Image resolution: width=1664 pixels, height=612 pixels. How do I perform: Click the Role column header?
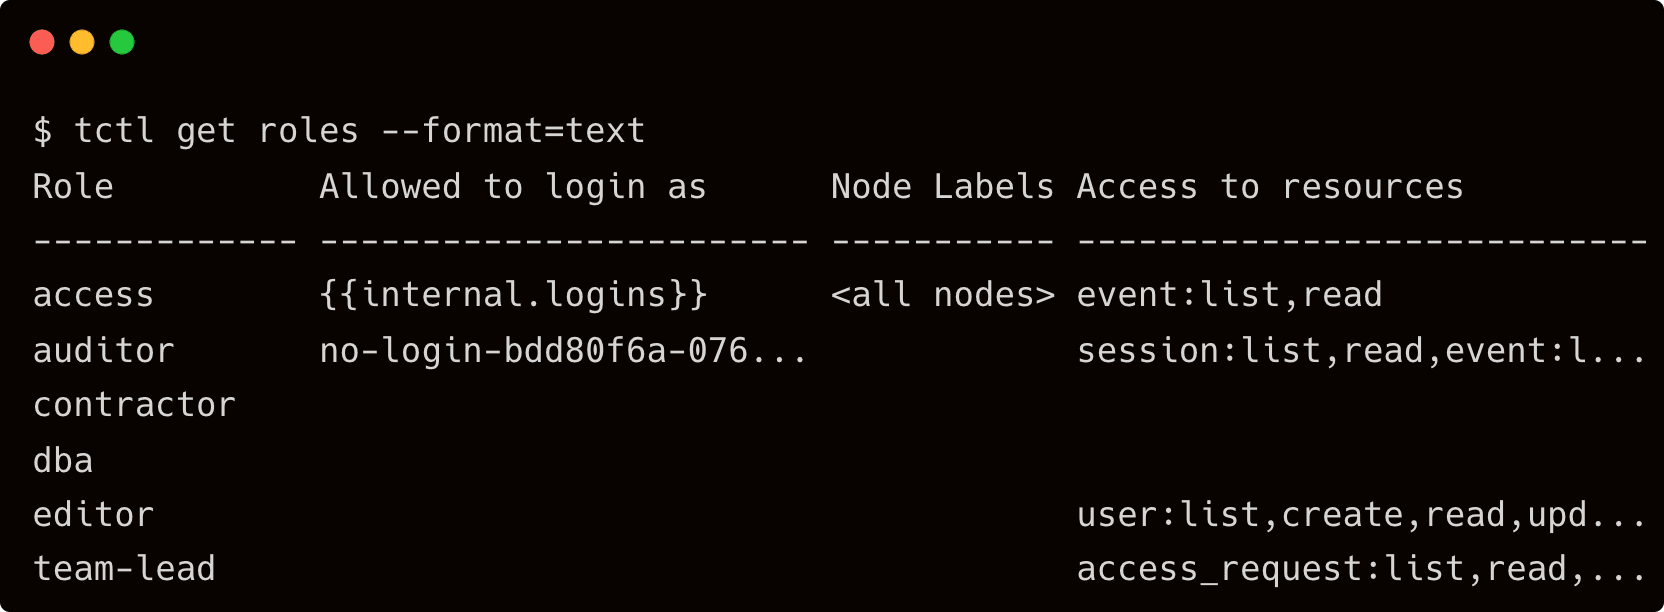coord(73,187)
